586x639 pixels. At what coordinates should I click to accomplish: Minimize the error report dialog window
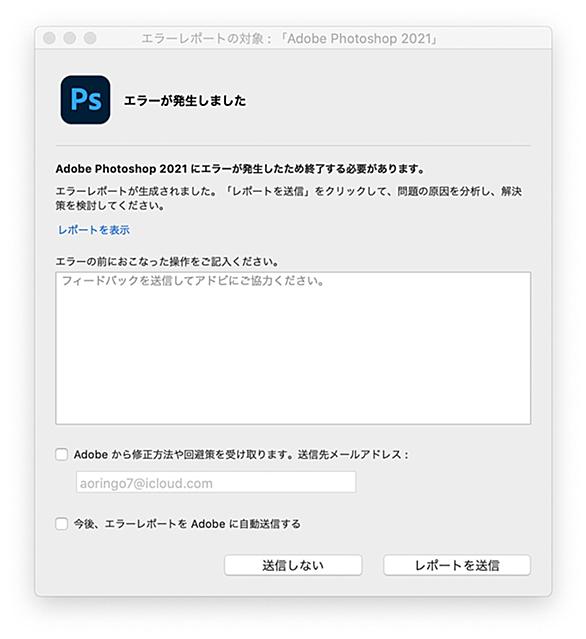click(x=70, y=38)
